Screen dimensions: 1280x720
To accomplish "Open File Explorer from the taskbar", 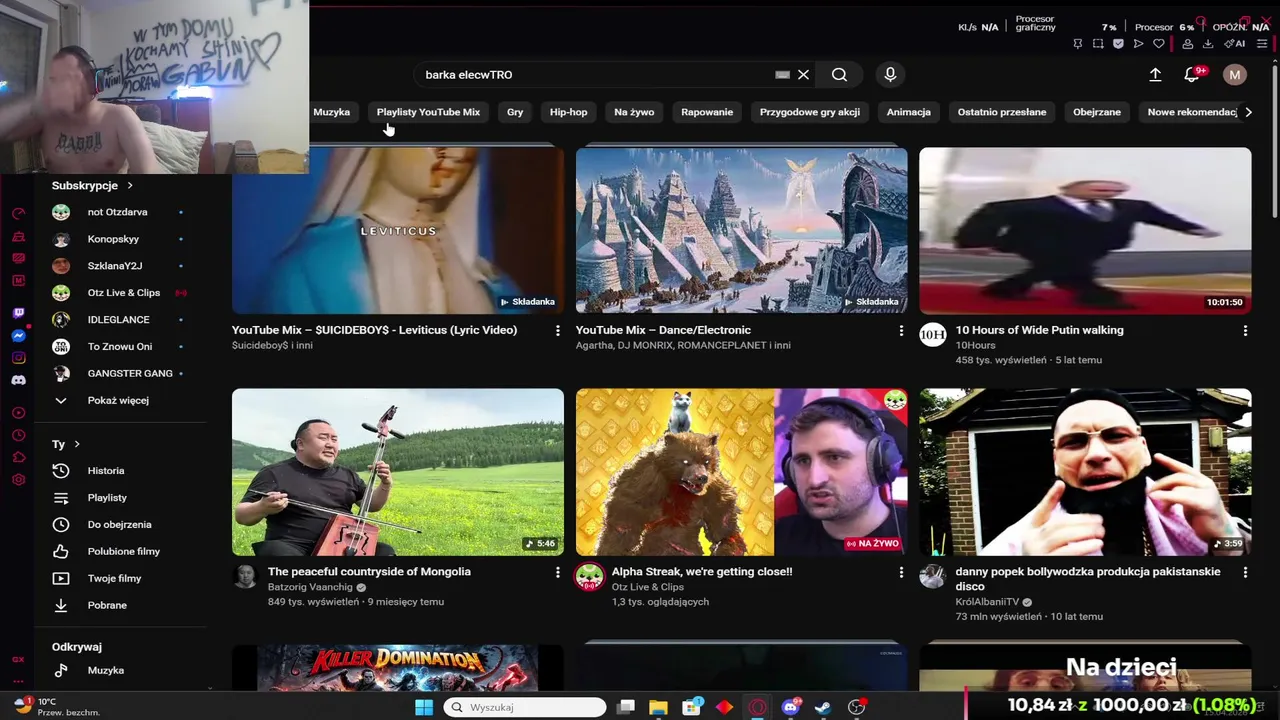I will coord(658,707).
